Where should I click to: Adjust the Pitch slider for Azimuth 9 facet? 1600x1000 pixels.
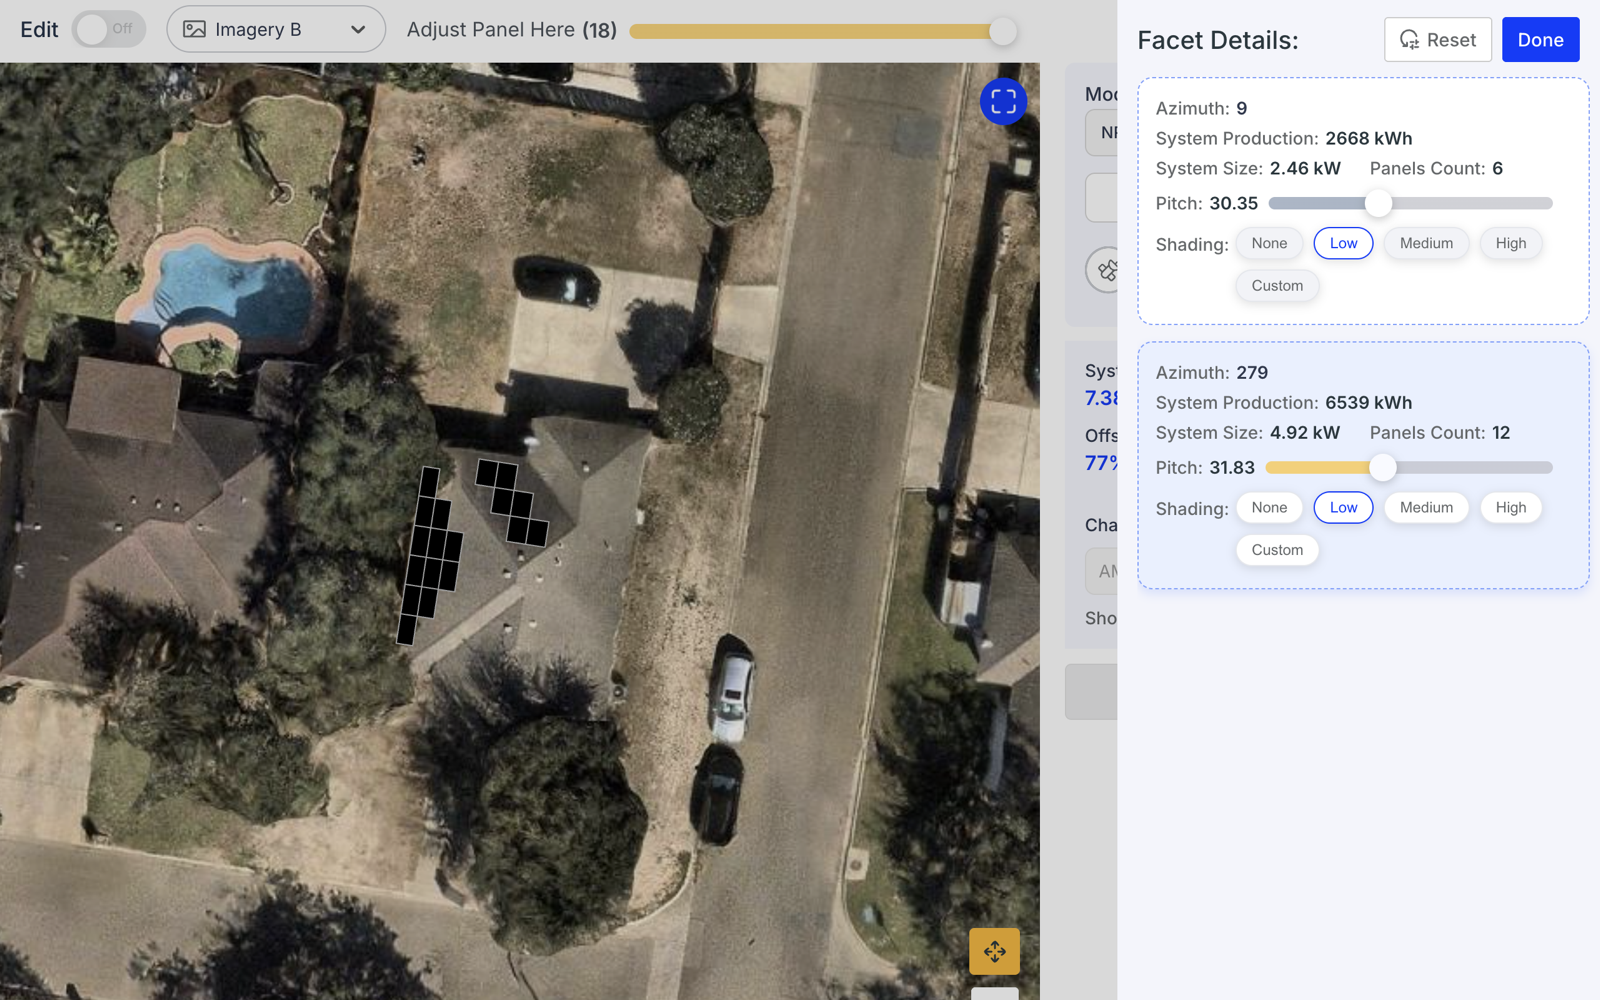click(1379, 203)
